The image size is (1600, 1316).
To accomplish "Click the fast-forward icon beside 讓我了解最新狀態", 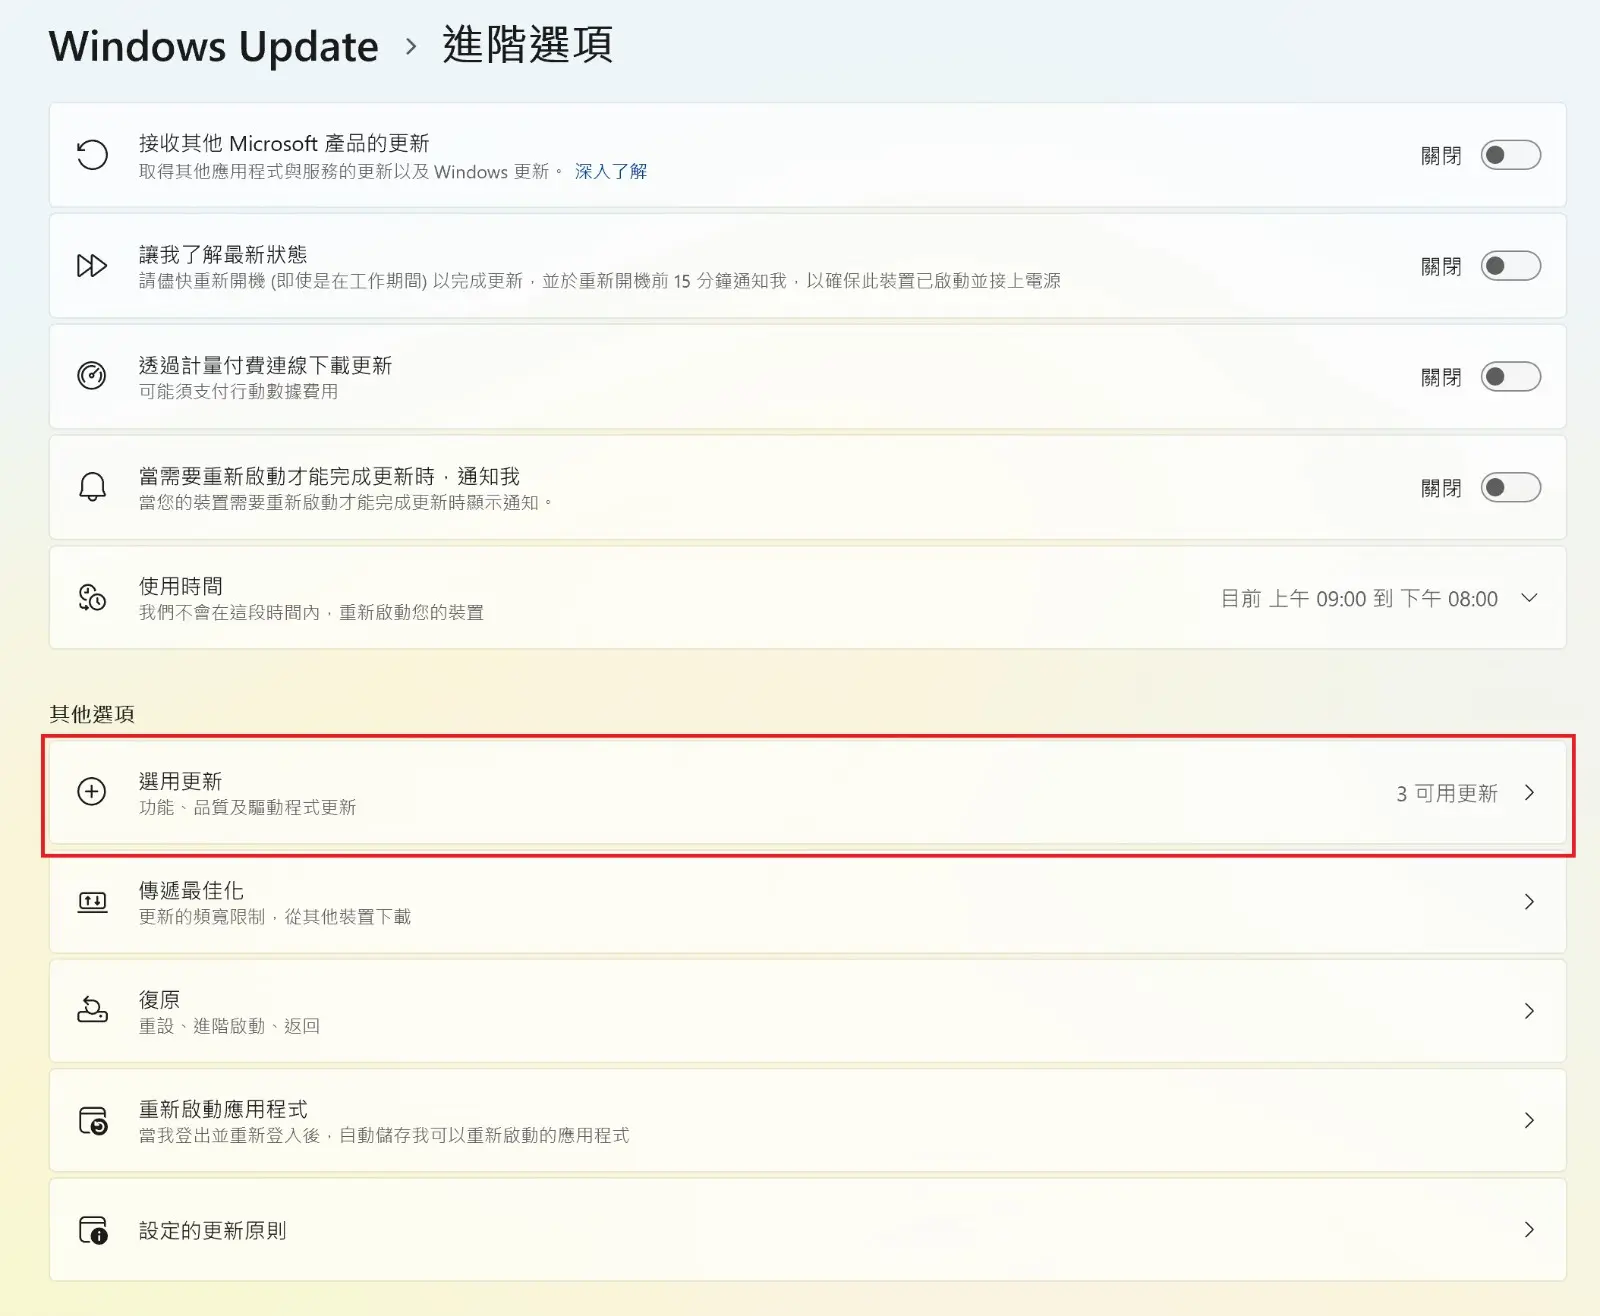I will [92, 266].
